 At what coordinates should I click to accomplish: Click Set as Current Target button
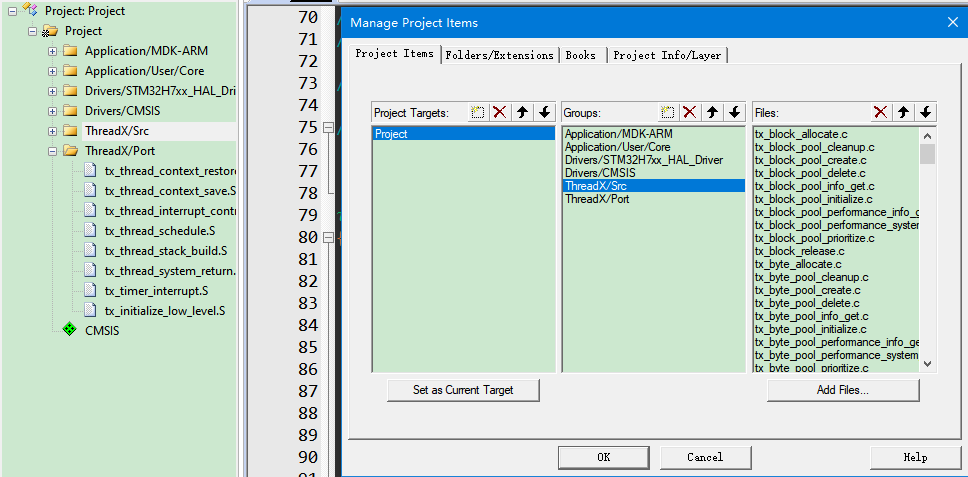click(x=463, y=390)
